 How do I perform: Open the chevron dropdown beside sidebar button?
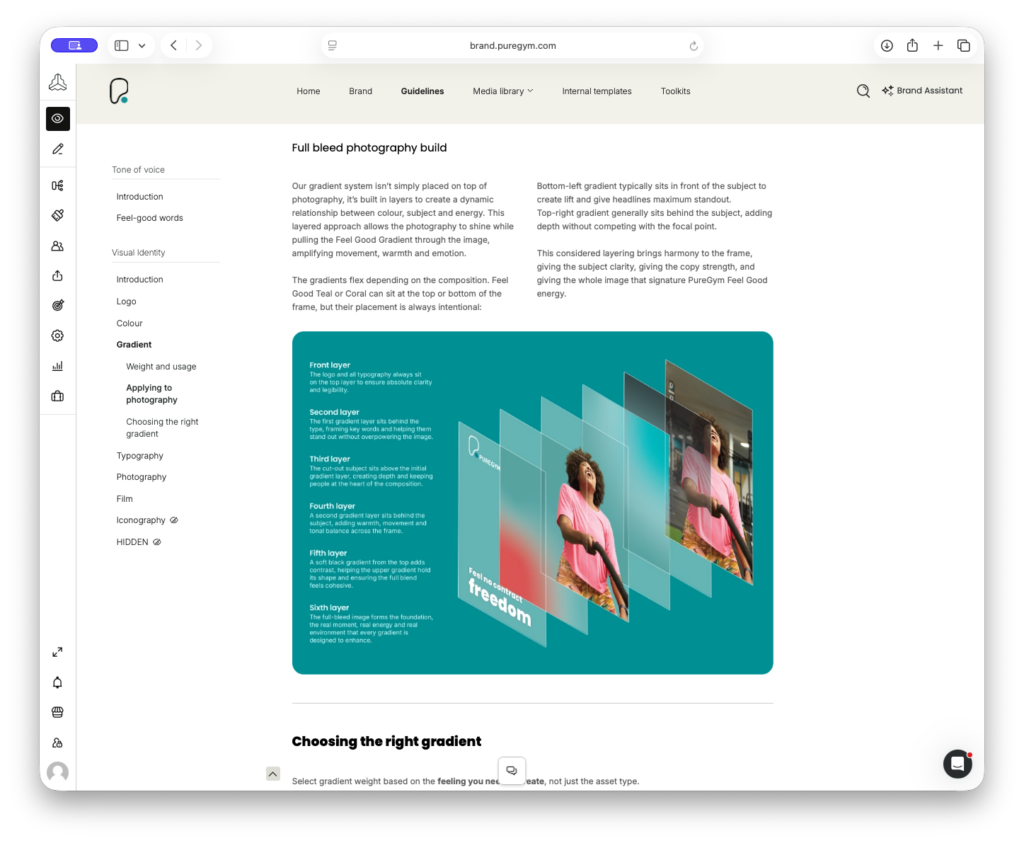pyautogui.click(x=142, y=45)
